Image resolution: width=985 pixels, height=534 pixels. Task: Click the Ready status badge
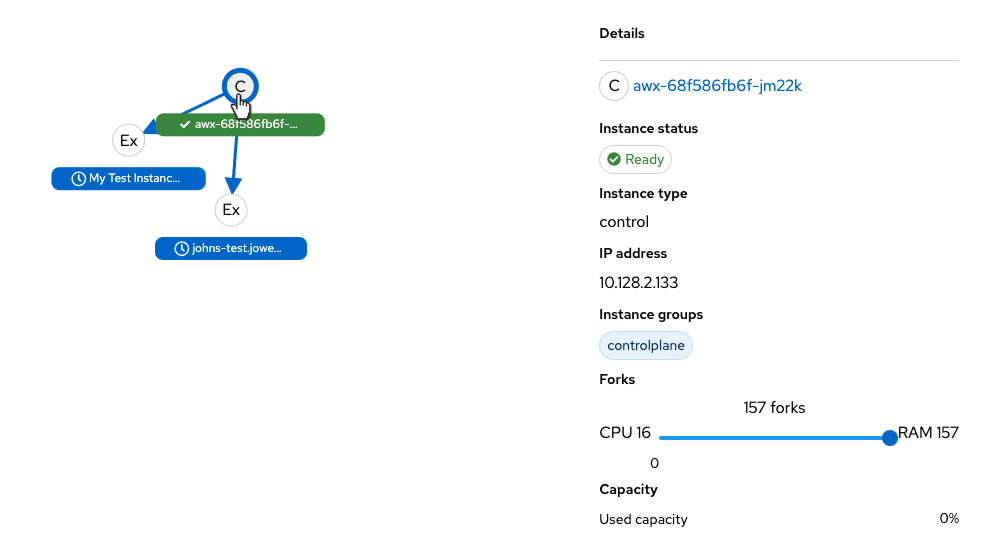pyautogui.click(x=635, y=159)
